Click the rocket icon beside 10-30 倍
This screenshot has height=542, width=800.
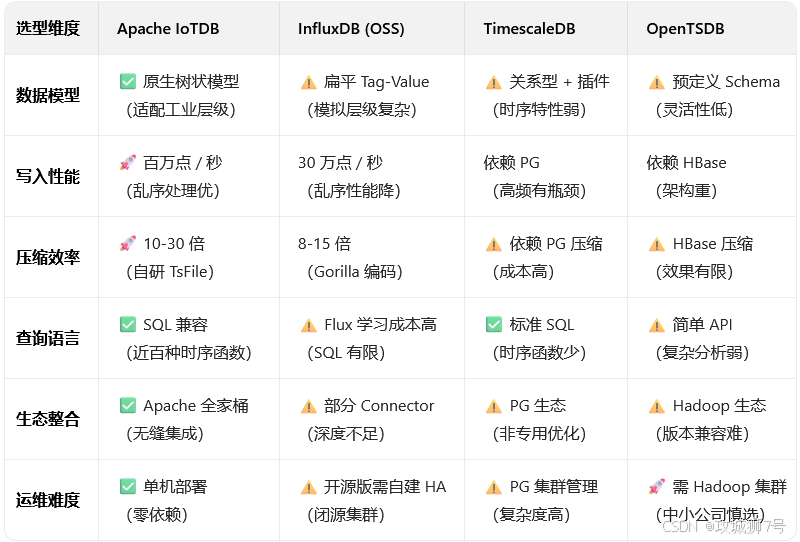pyautogui.click(x=128, y=243)
